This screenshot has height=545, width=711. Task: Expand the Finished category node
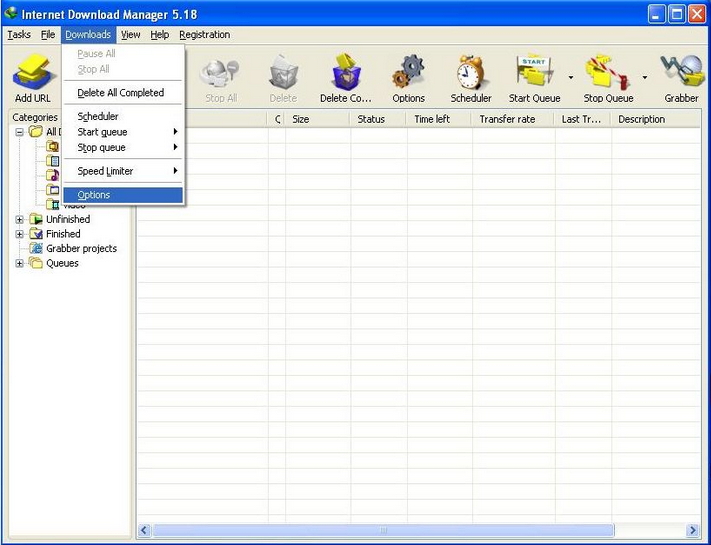[x=20, y=234]
